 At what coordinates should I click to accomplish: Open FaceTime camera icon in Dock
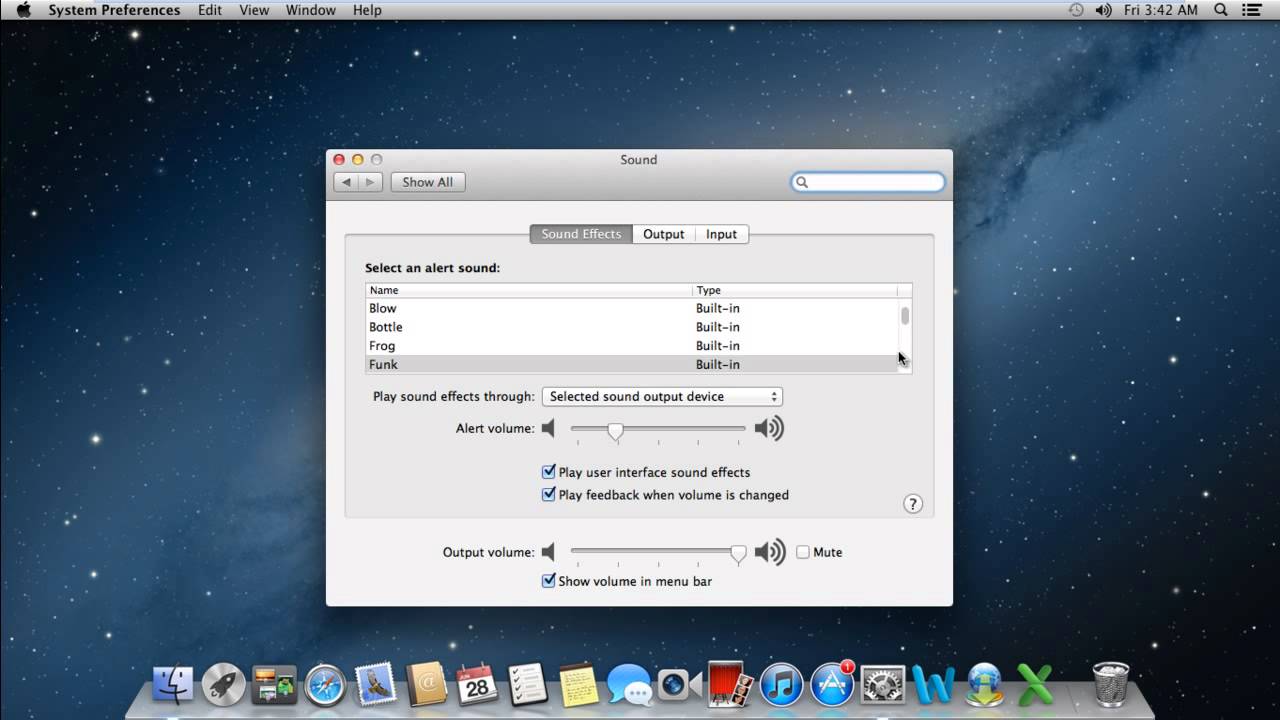tap(679, 685)
